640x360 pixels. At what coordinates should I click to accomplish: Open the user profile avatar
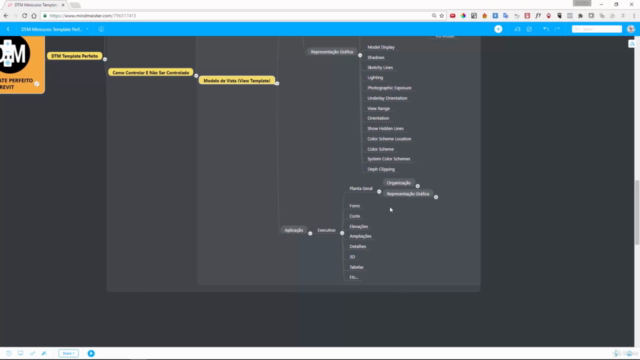click(631, 29)
